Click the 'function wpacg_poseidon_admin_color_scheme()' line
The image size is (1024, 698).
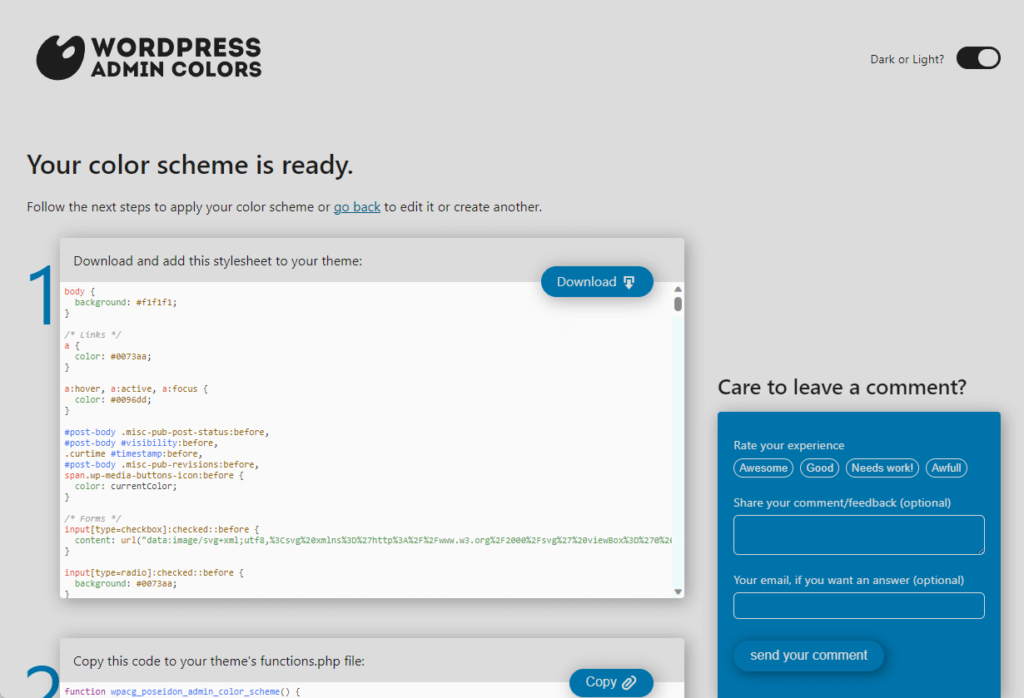(182, 691)
